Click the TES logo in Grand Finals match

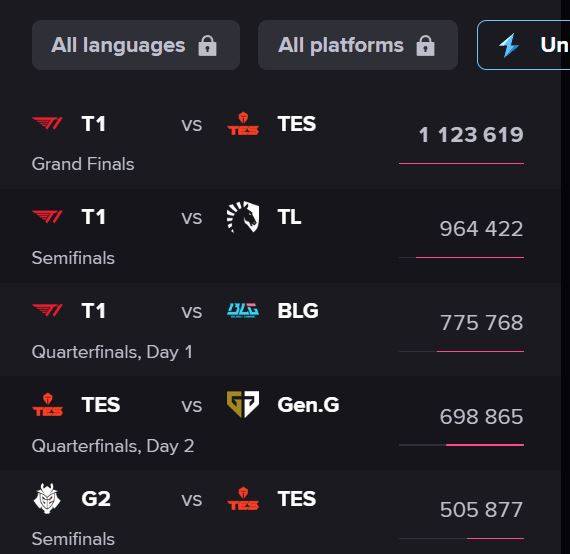click(x=243, y=124)
